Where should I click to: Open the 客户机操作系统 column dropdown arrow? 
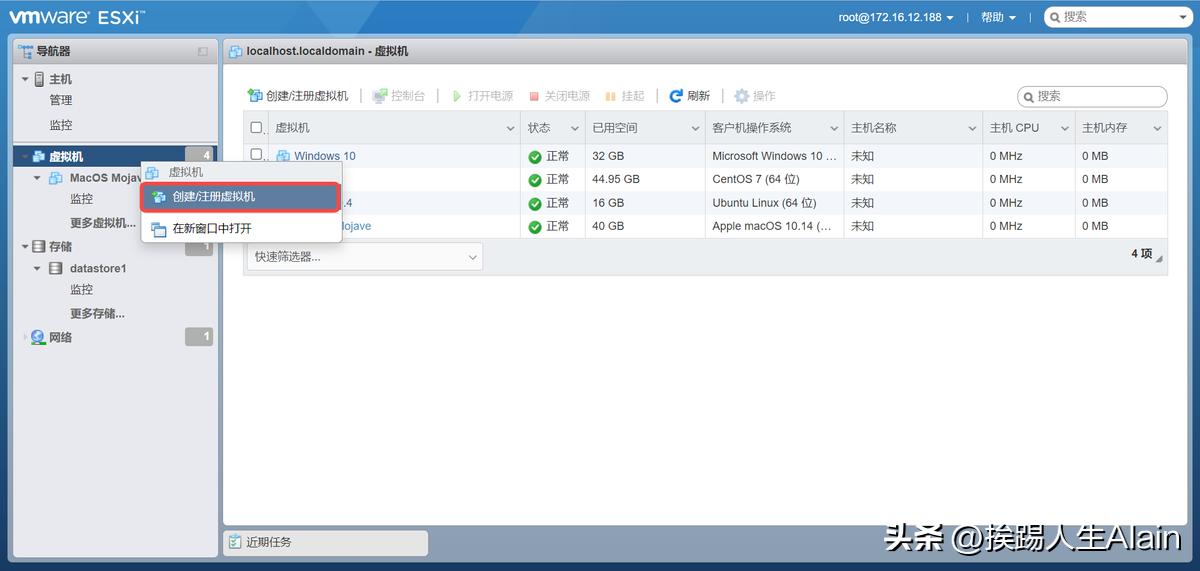(833, 129)
